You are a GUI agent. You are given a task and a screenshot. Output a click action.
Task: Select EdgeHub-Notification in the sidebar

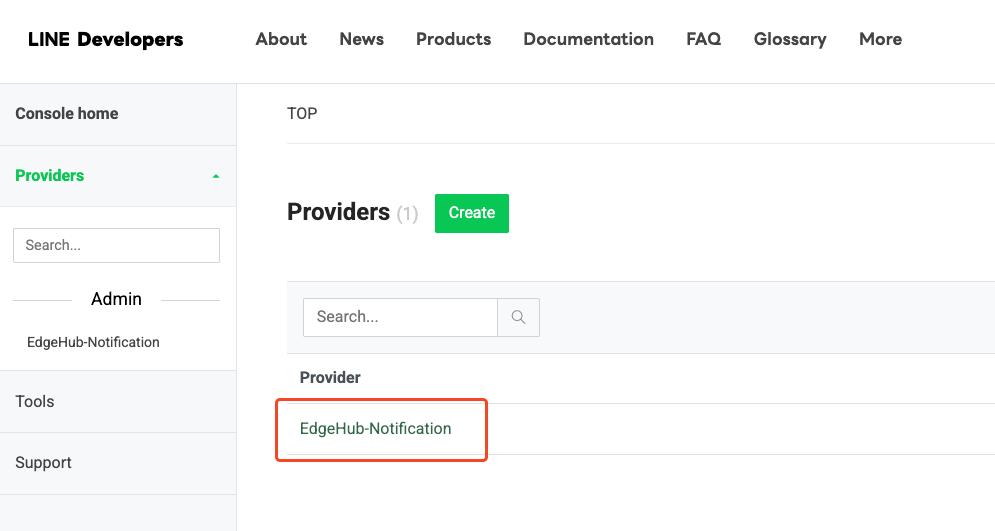coord(93,343)
